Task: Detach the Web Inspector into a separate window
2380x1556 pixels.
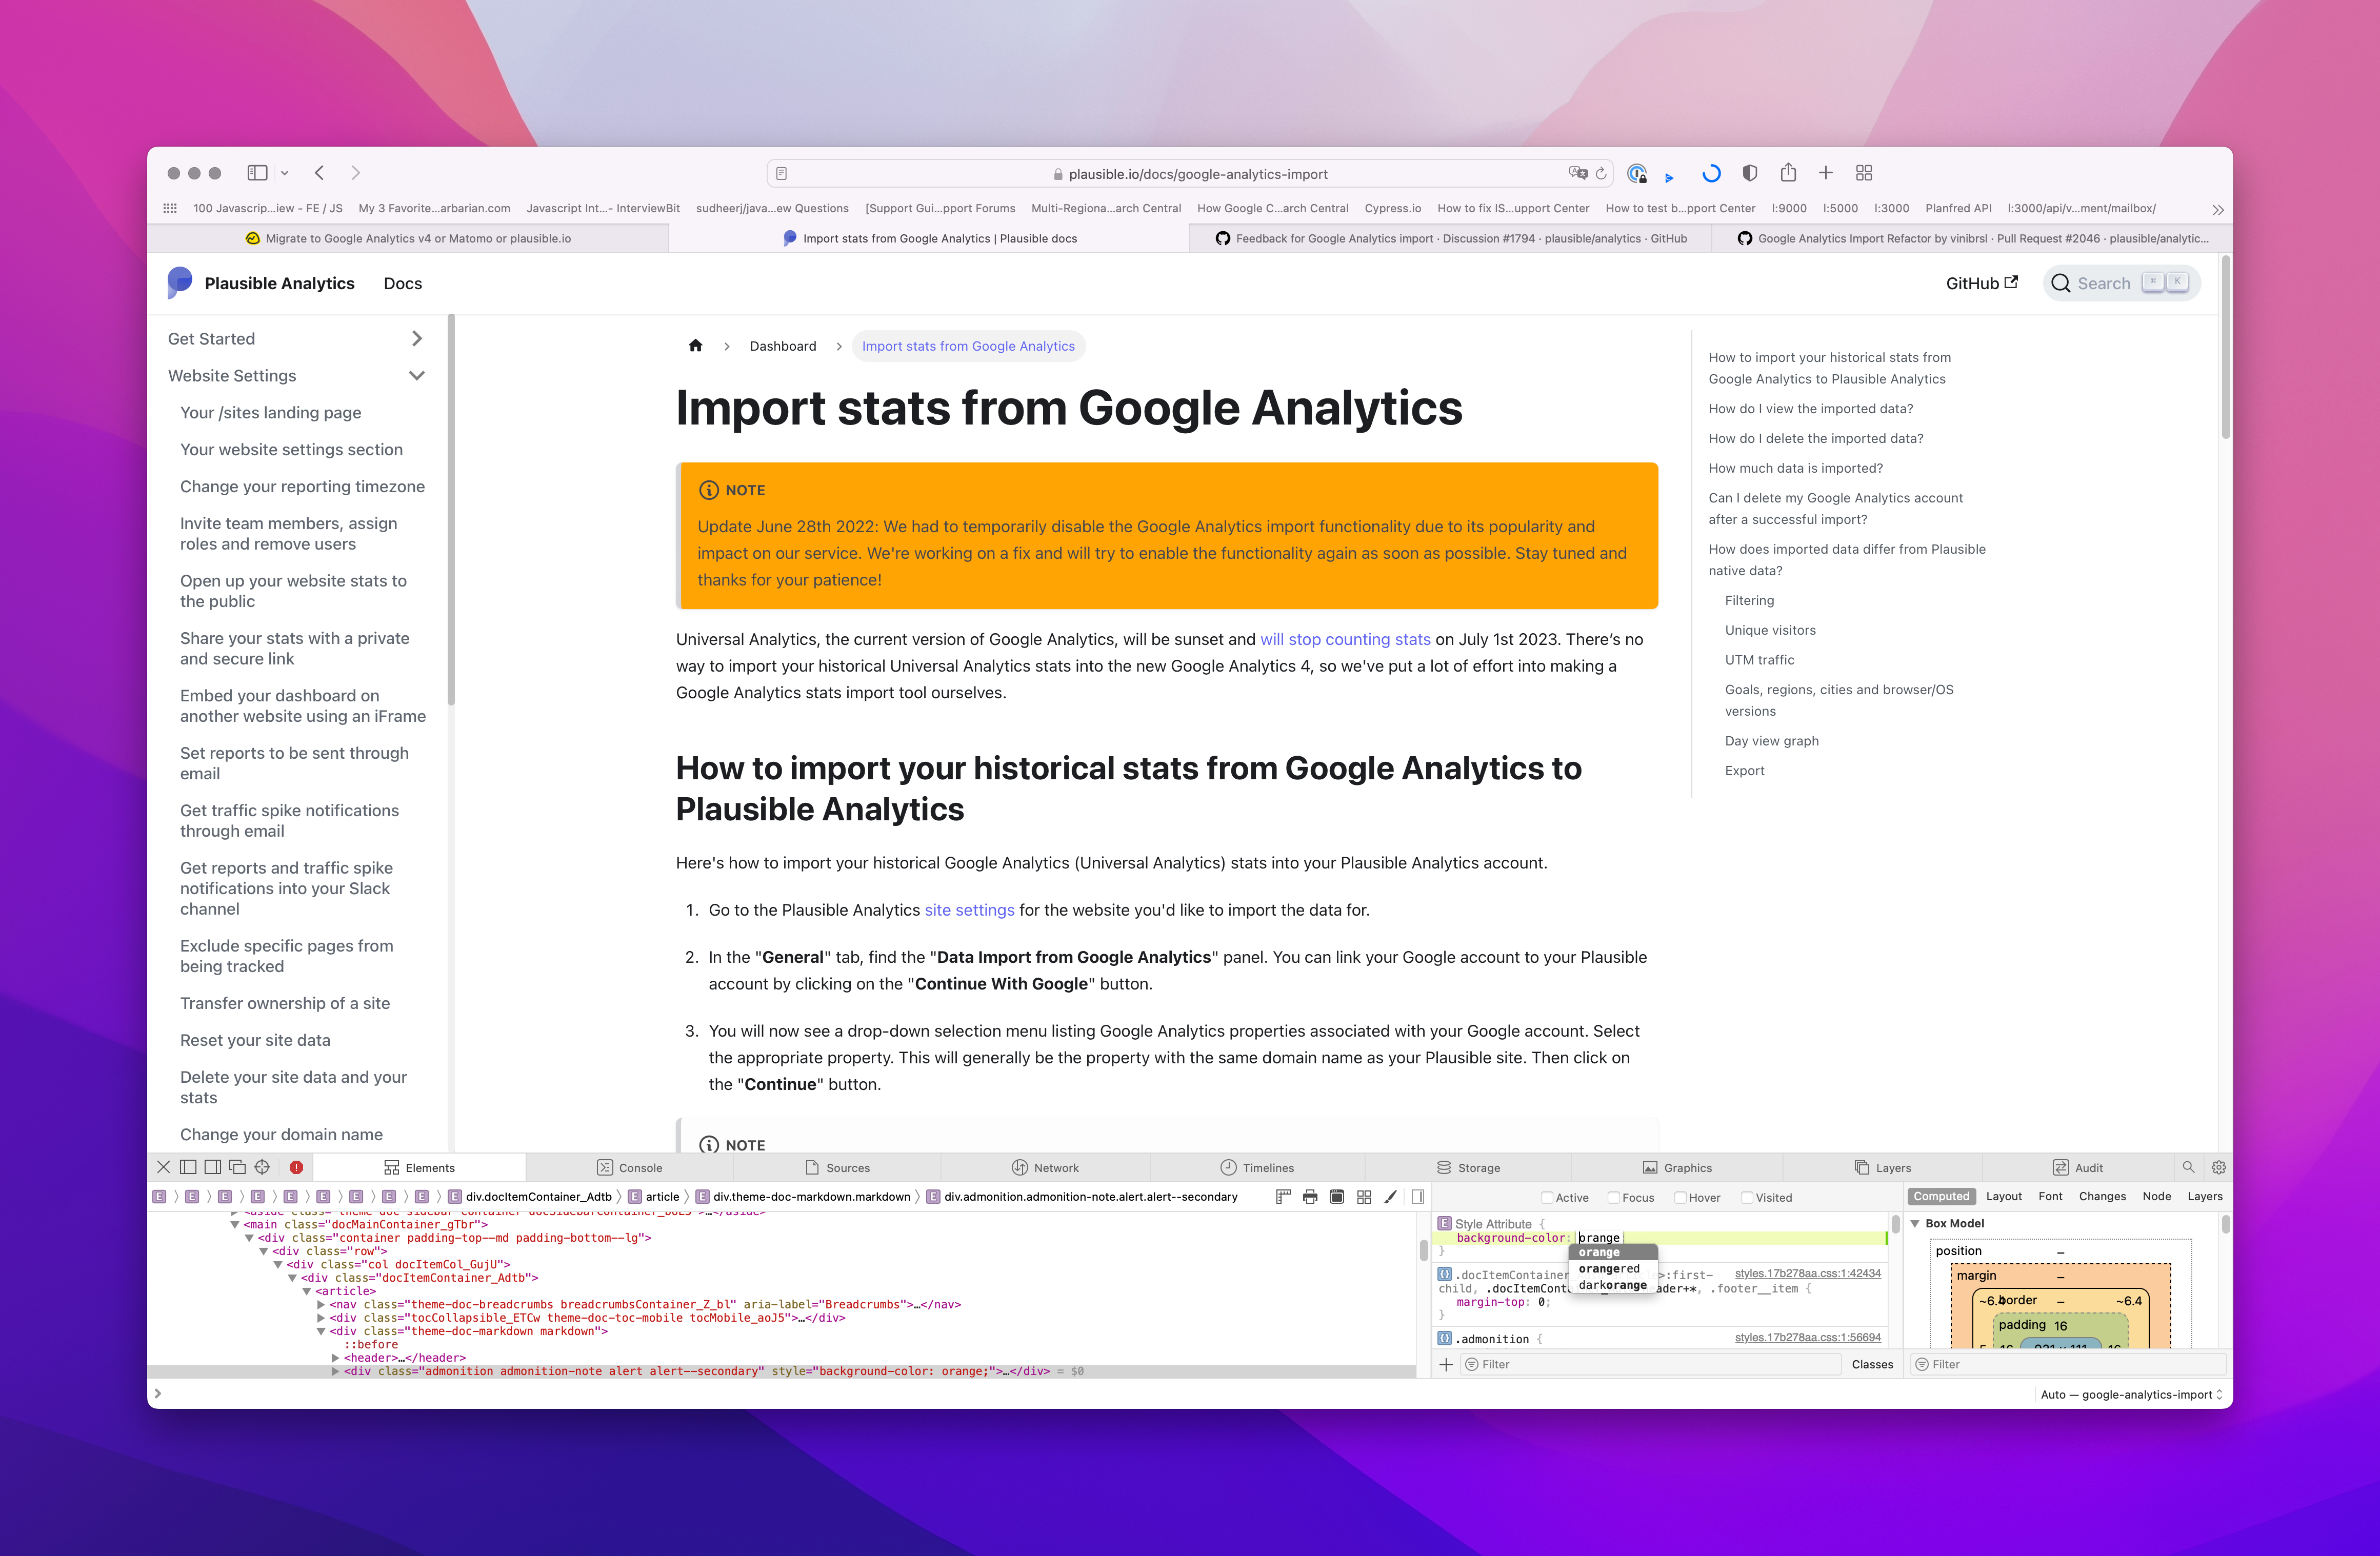Action: tap(237, 1167)
